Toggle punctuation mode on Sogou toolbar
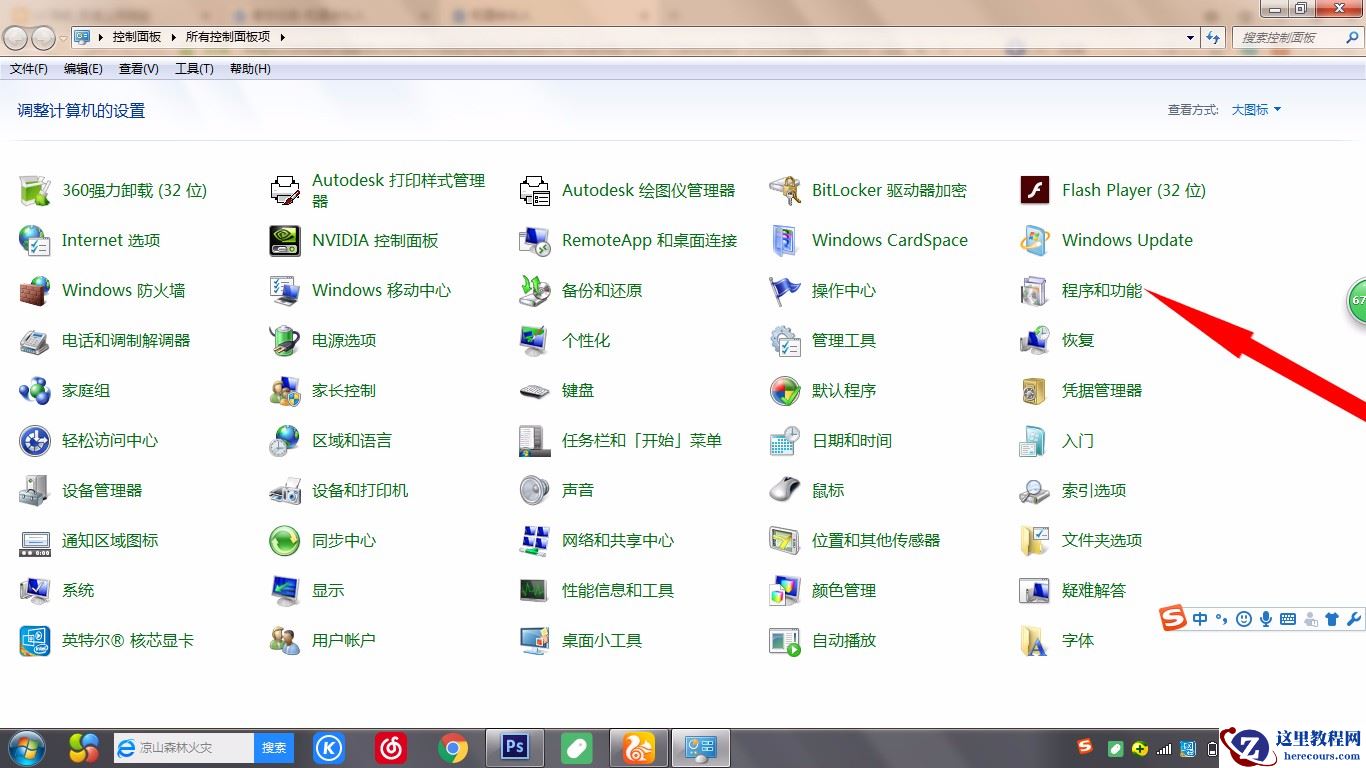 tap(1221, 618)
